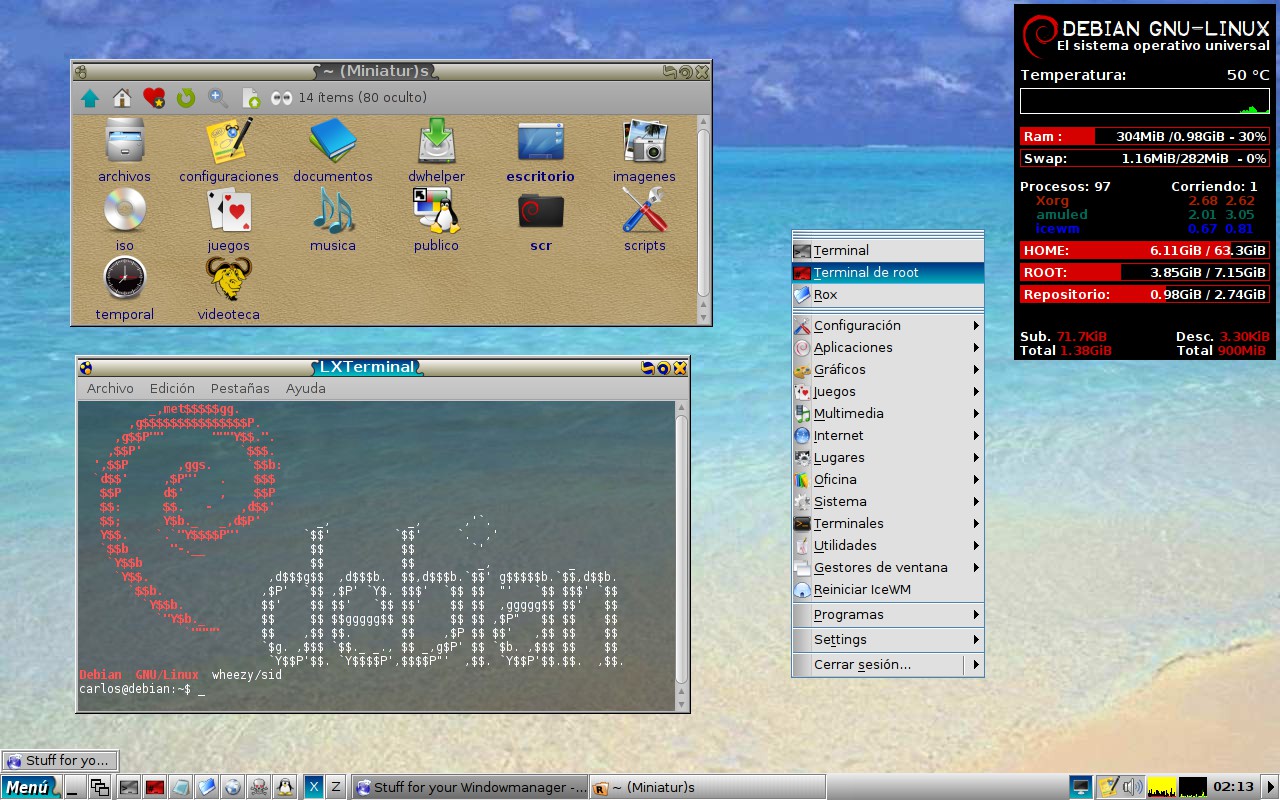Refresh the Rox file listing

[x=186, y=98]
